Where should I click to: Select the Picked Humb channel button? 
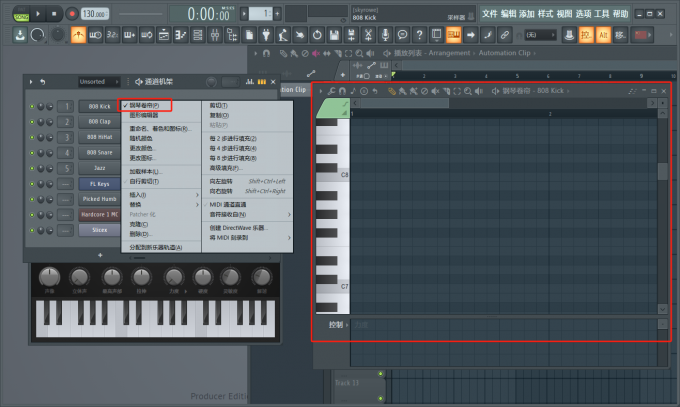pyautogui.click(x=100, y=199)
